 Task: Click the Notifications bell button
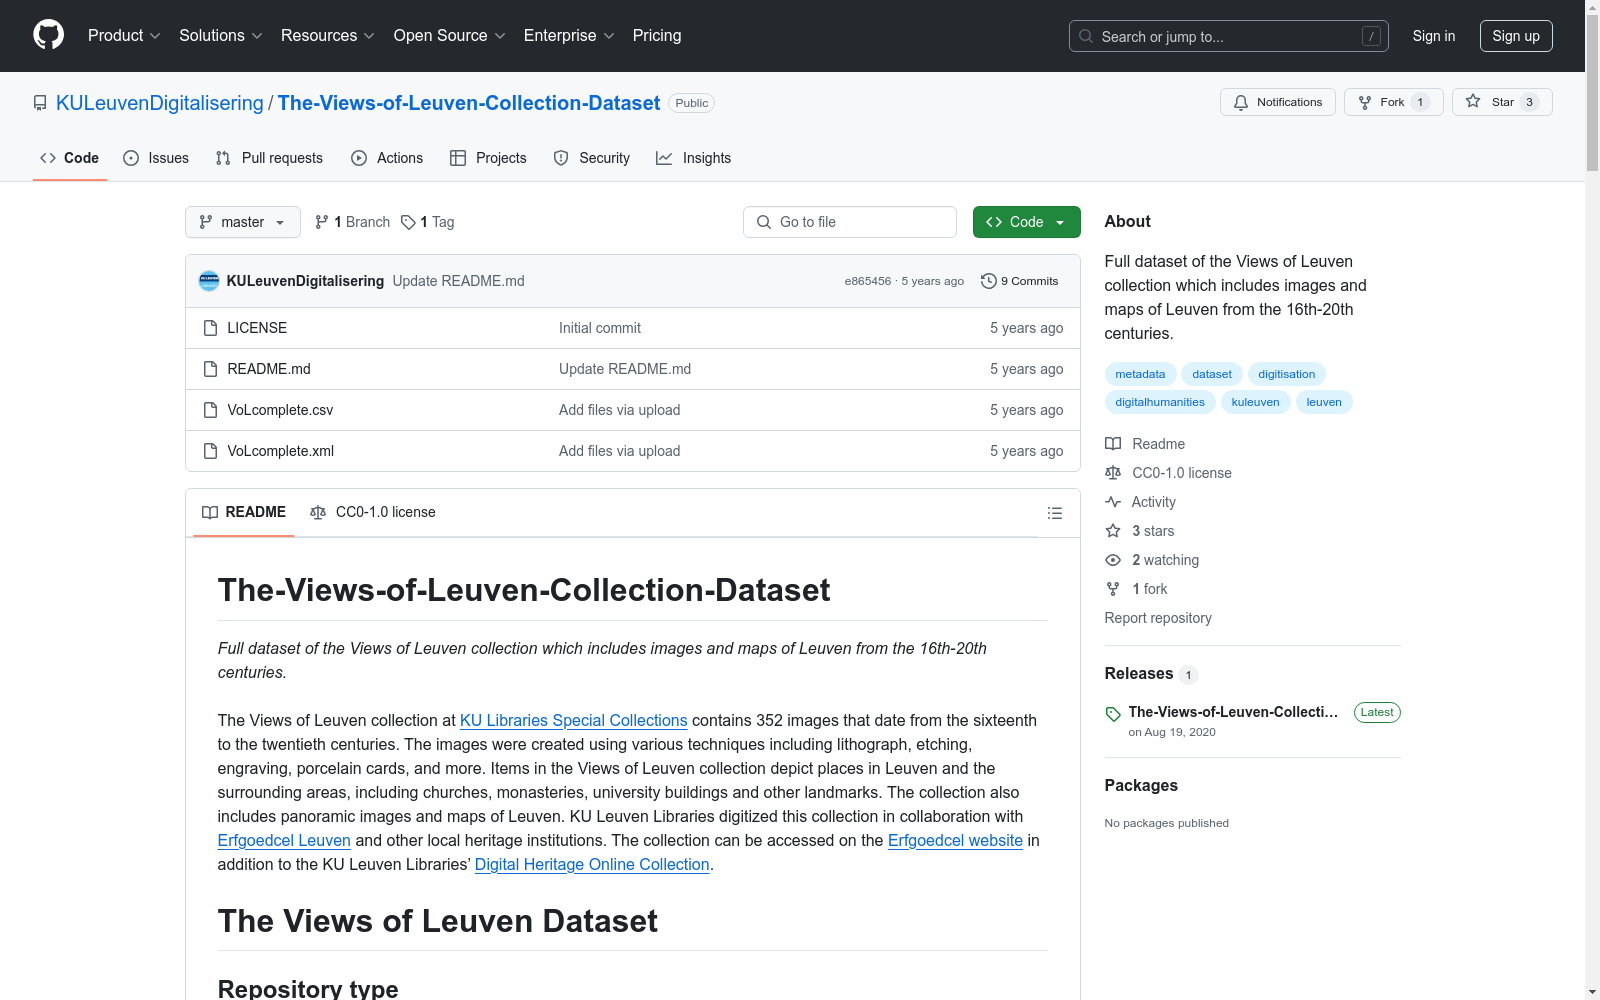(1278, 102)
